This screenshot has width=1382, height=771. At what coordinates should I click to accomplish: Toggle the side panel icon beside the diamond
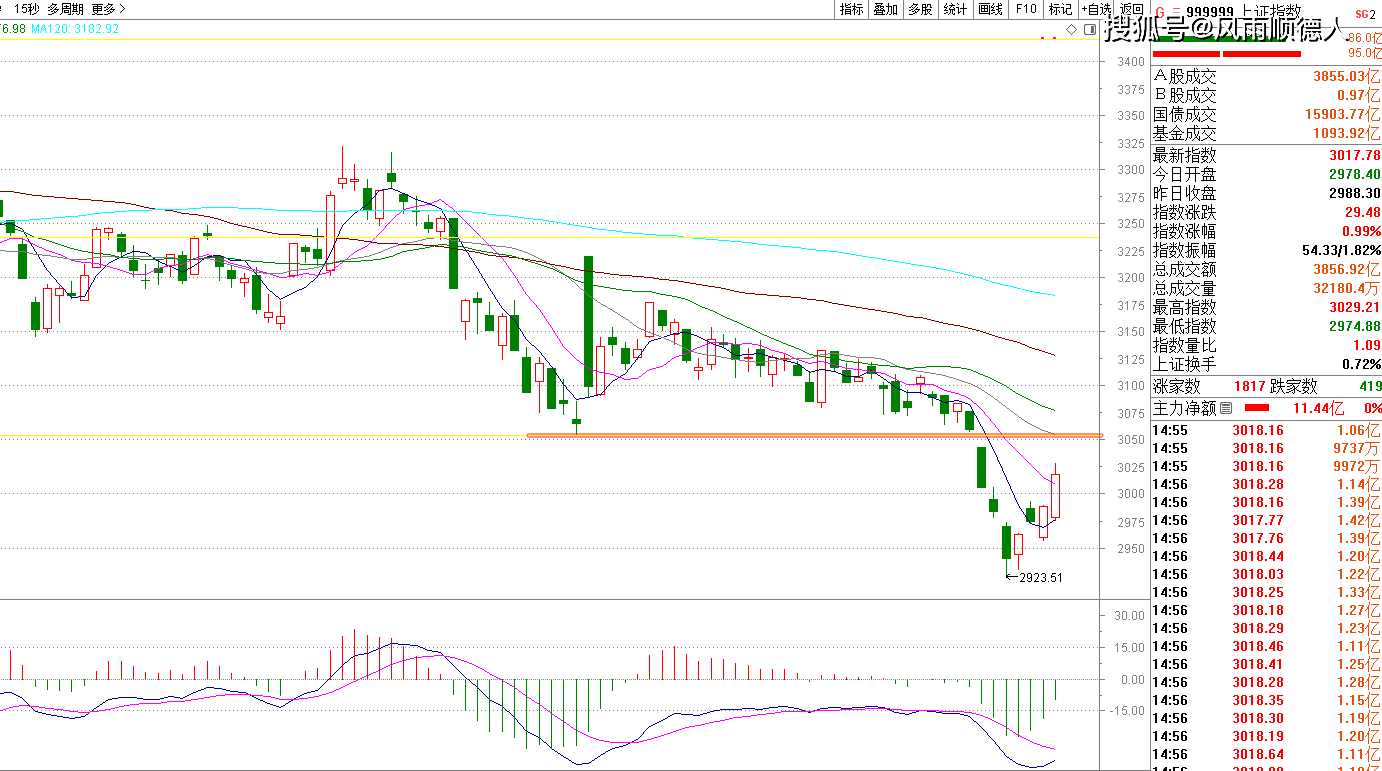(1088, 29)
